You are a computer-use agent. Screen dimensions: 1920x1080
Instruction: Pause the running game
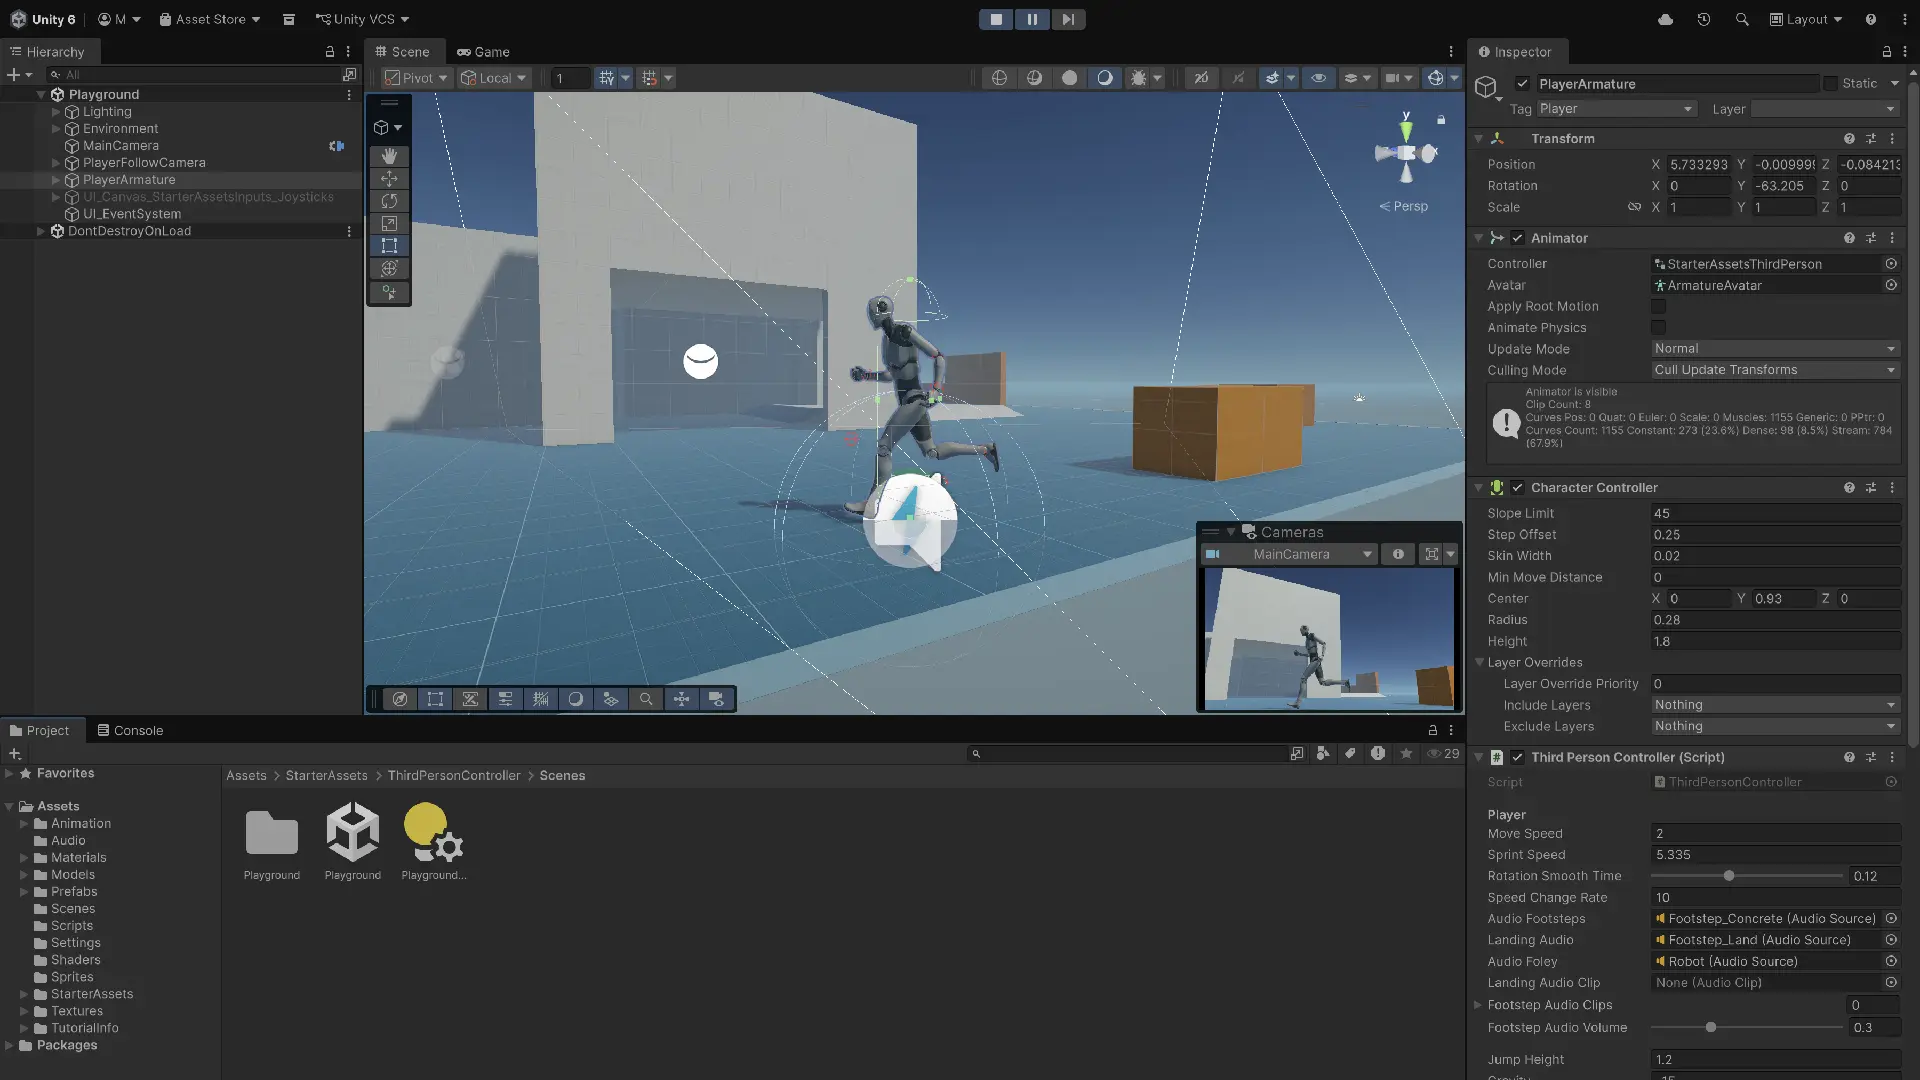[x=1032, y=19]
